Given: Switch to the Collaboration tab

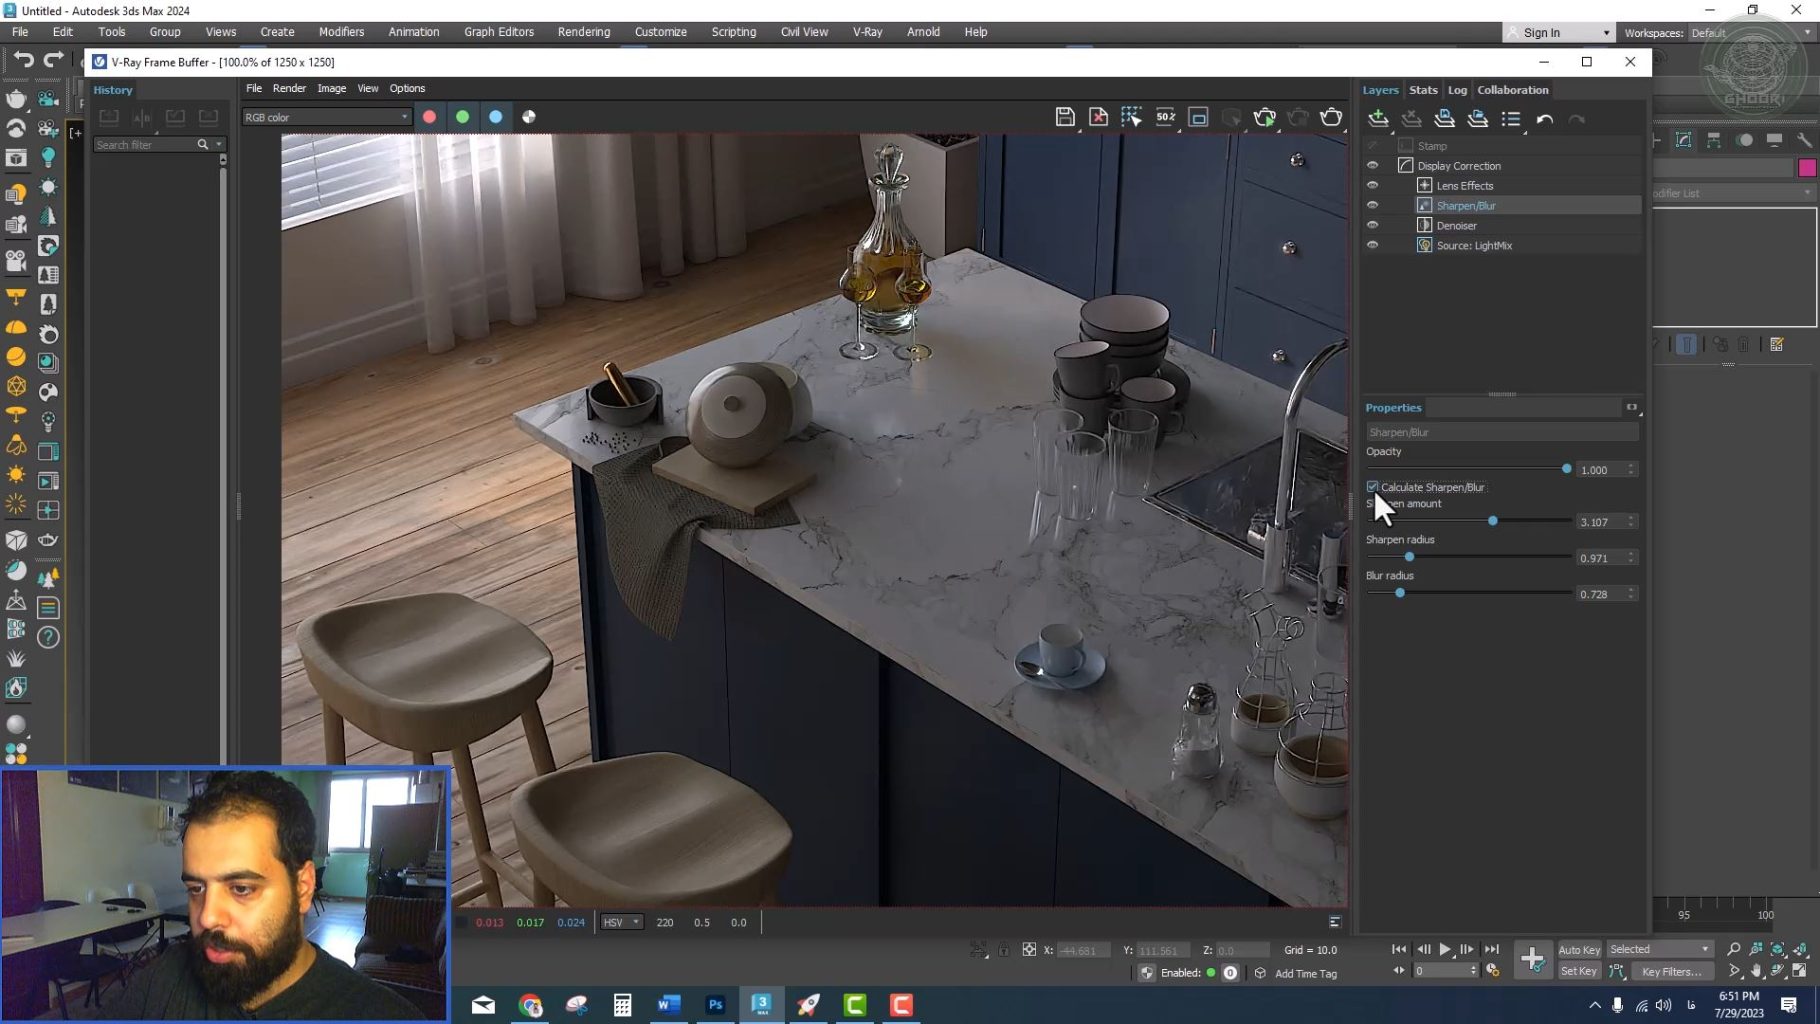Looking at the screenshot, I should tap(1513, 90).
